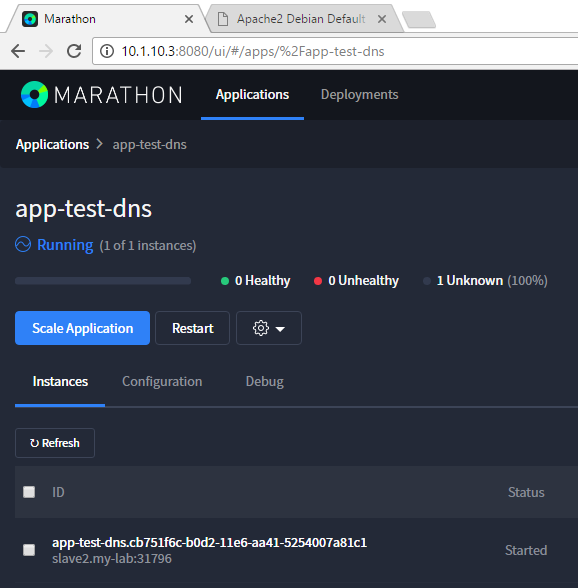Toggle the select-all instances checkbox

pyautogui.click(x=29, y=492)
